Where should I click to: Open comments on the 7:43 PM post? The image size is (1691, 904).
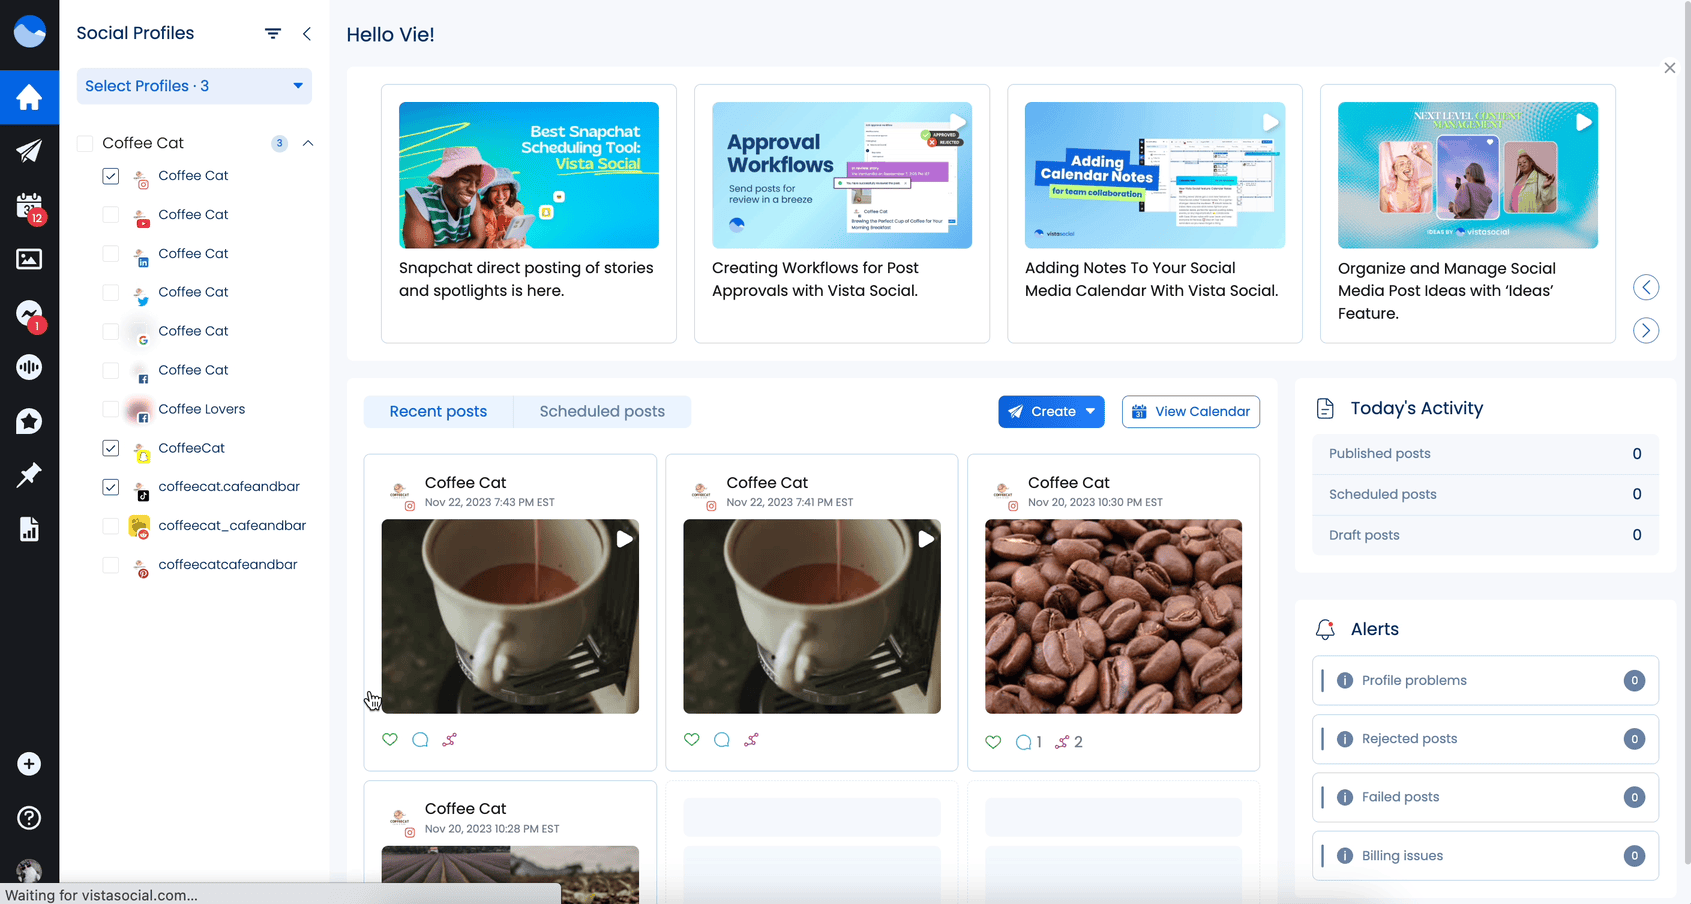(420, 740)
